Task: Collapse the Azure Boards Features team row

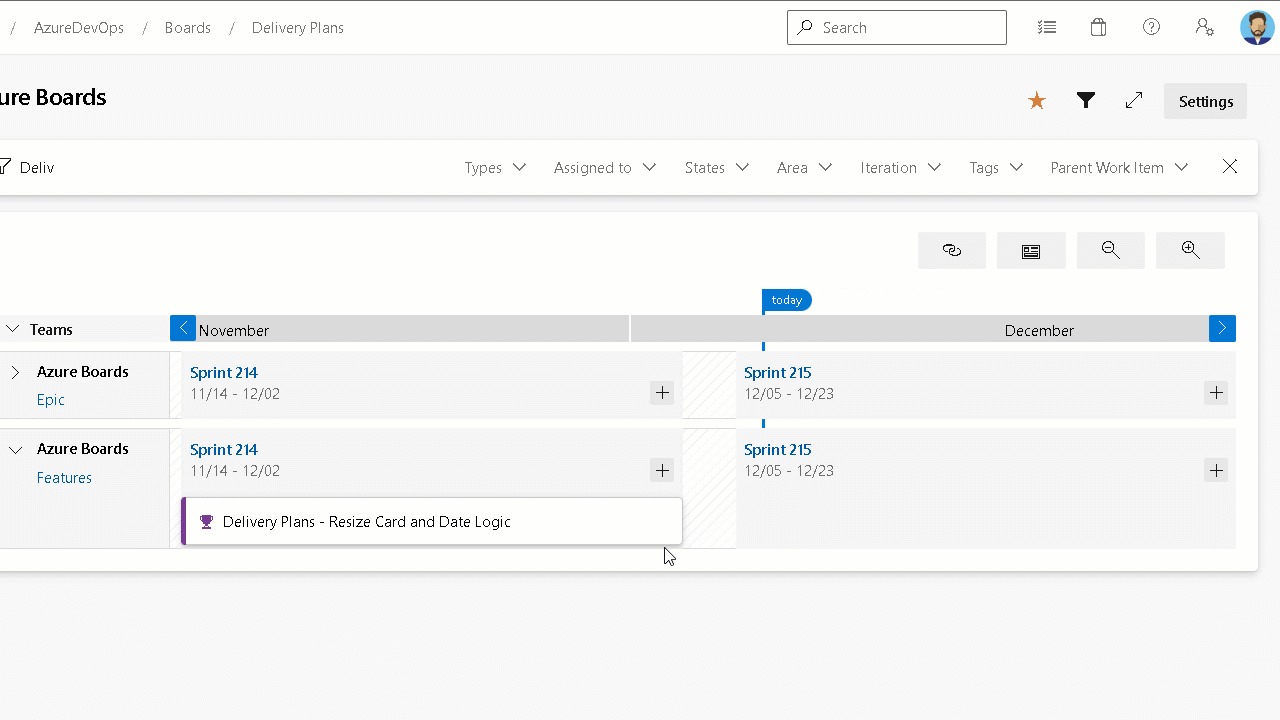Action: coord(15,449)
